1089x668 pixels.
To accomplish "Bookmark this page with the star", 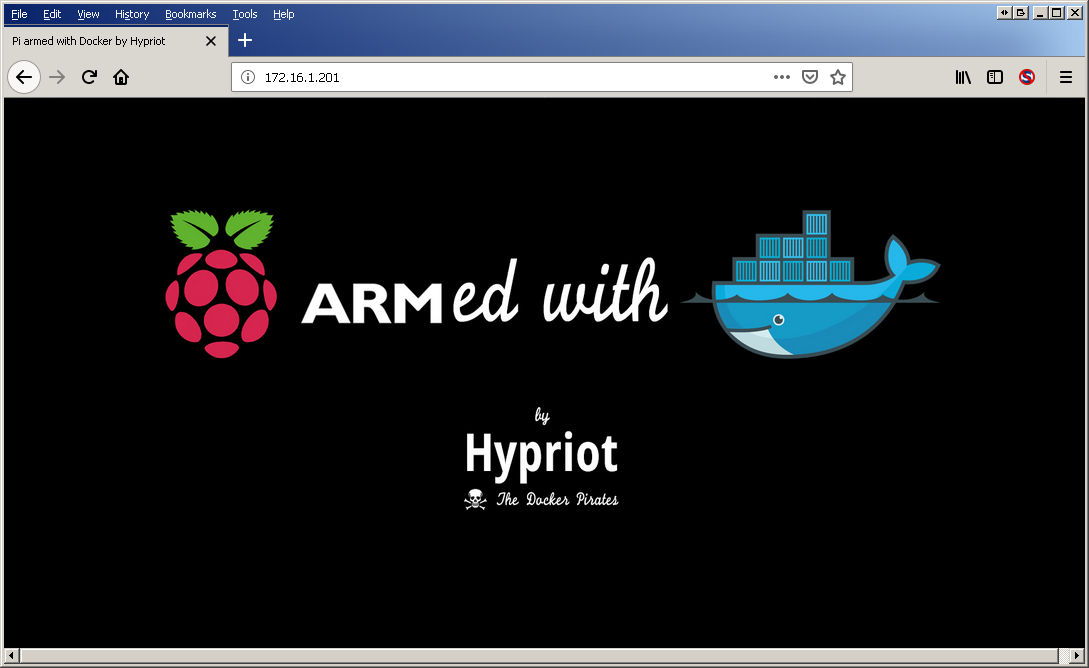I will coord(838,77).
